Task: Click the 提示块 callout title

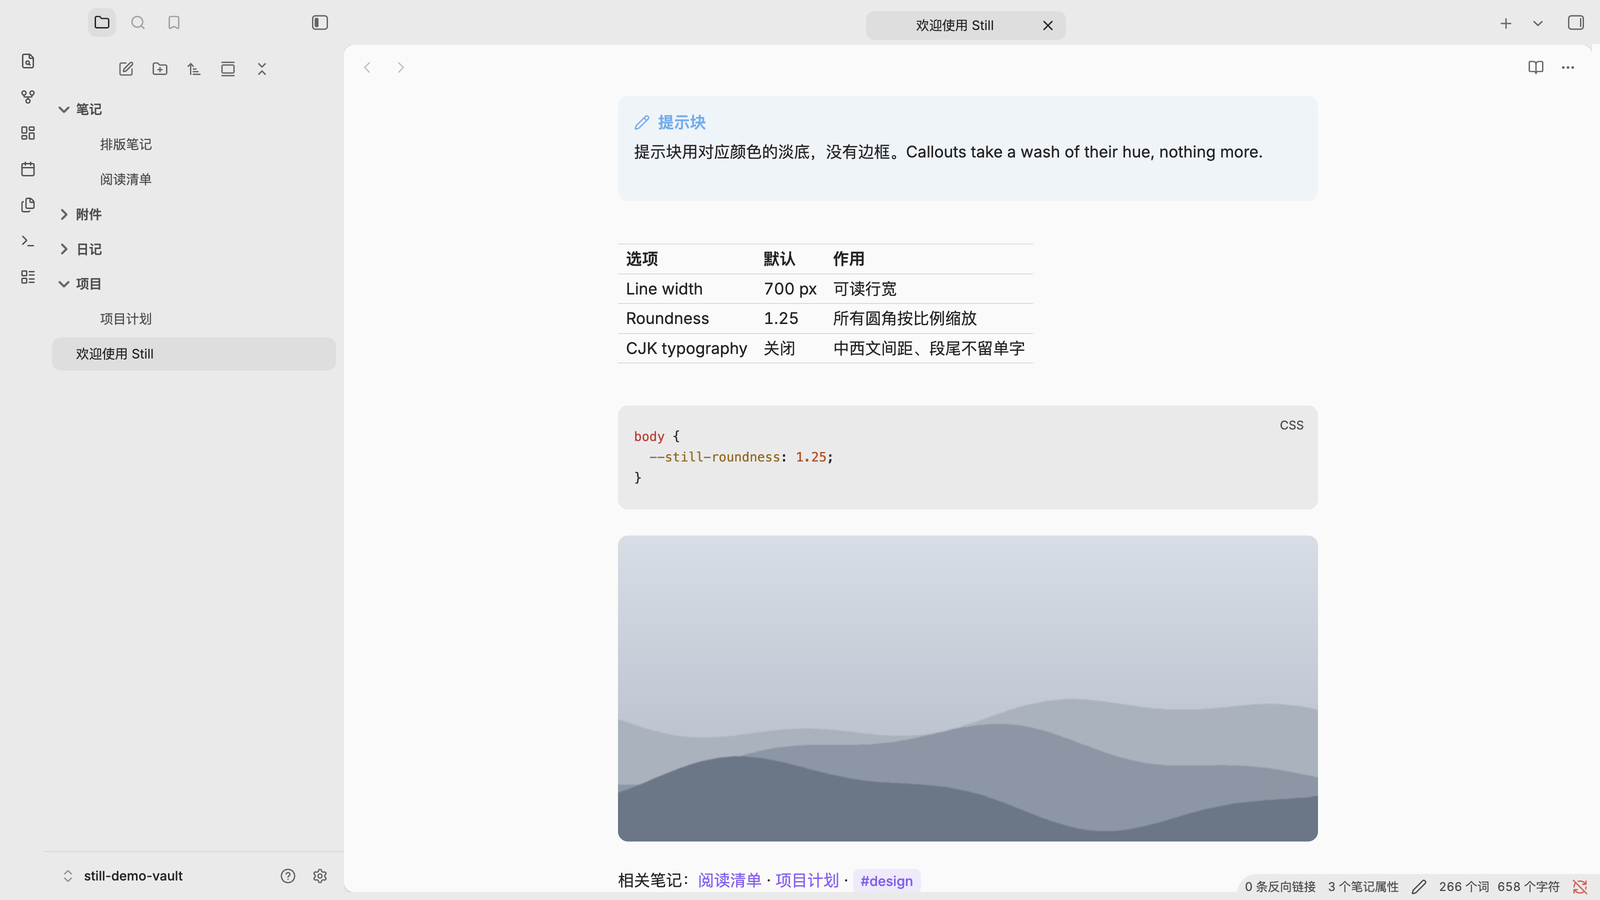Action: pyautogui.click(x=682, y=122)
